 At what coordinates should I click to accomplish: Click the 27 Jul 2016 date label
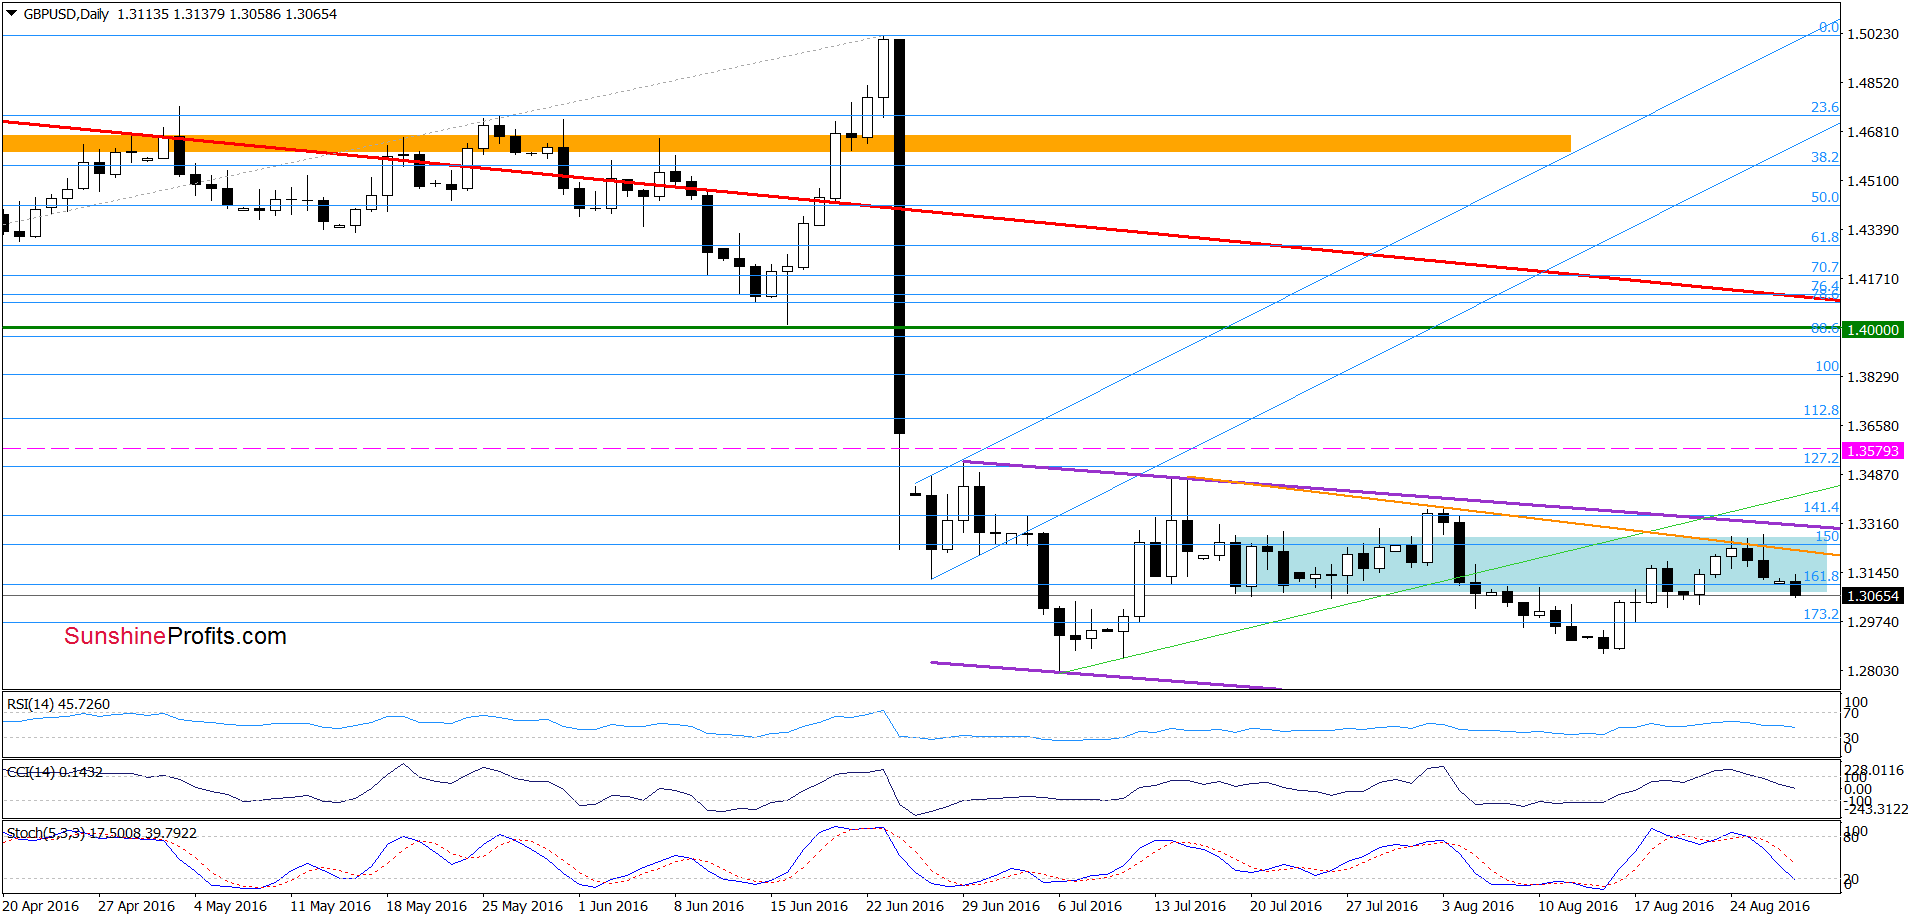point(1382,906)
